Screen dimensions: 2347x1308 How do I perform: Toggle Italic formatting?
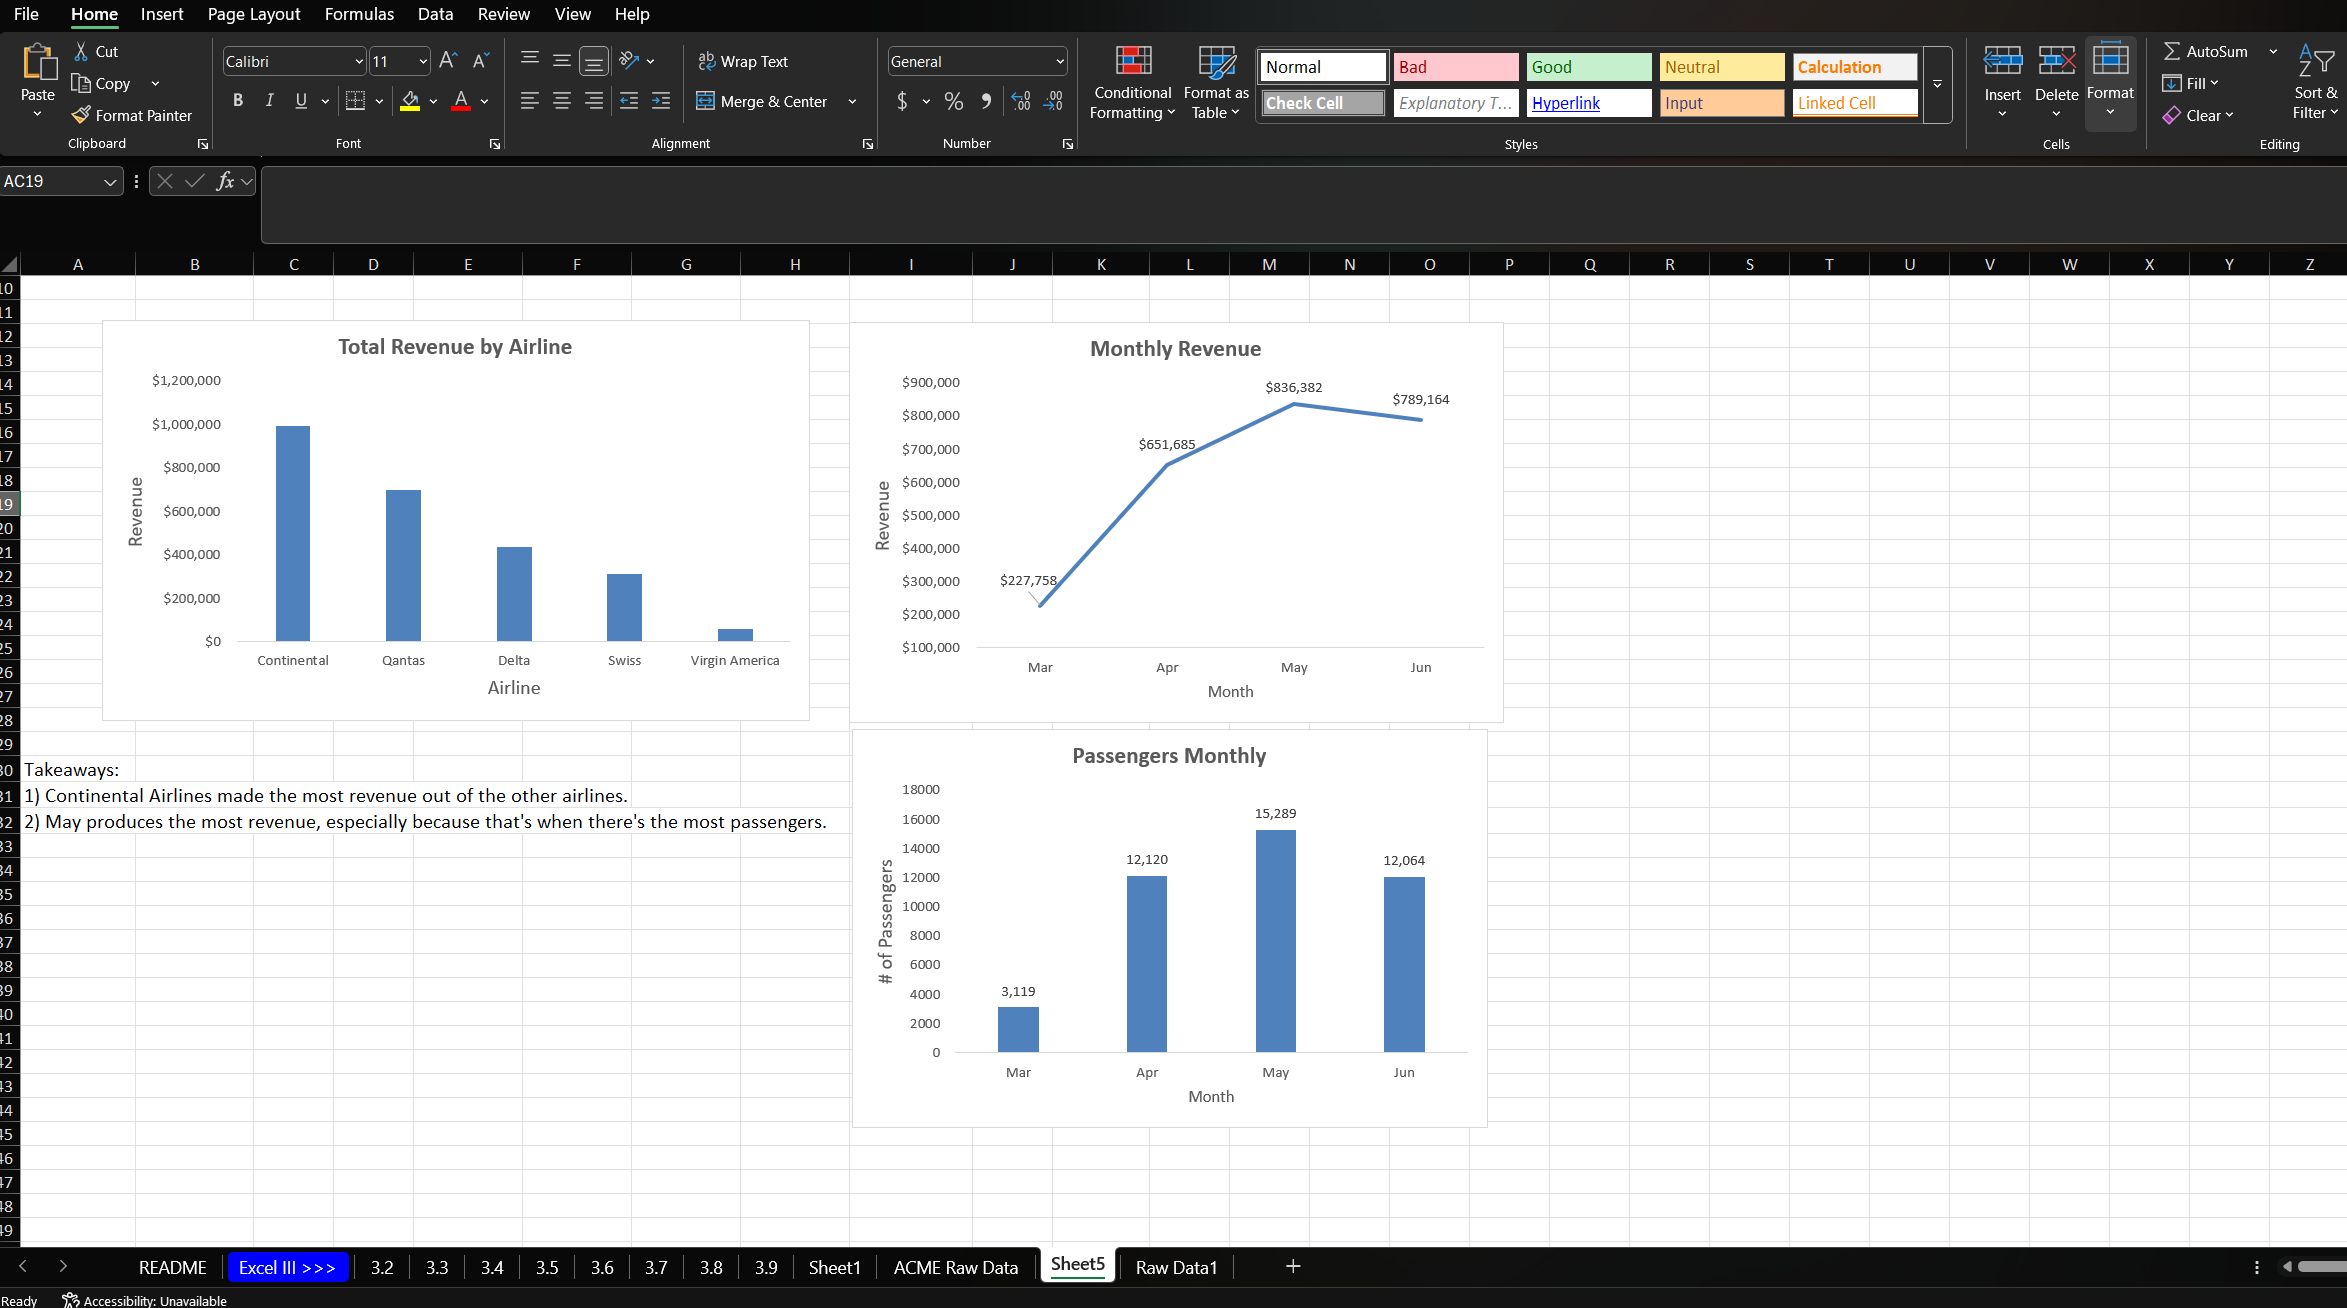pyautogui.click(x=270, y=101)
